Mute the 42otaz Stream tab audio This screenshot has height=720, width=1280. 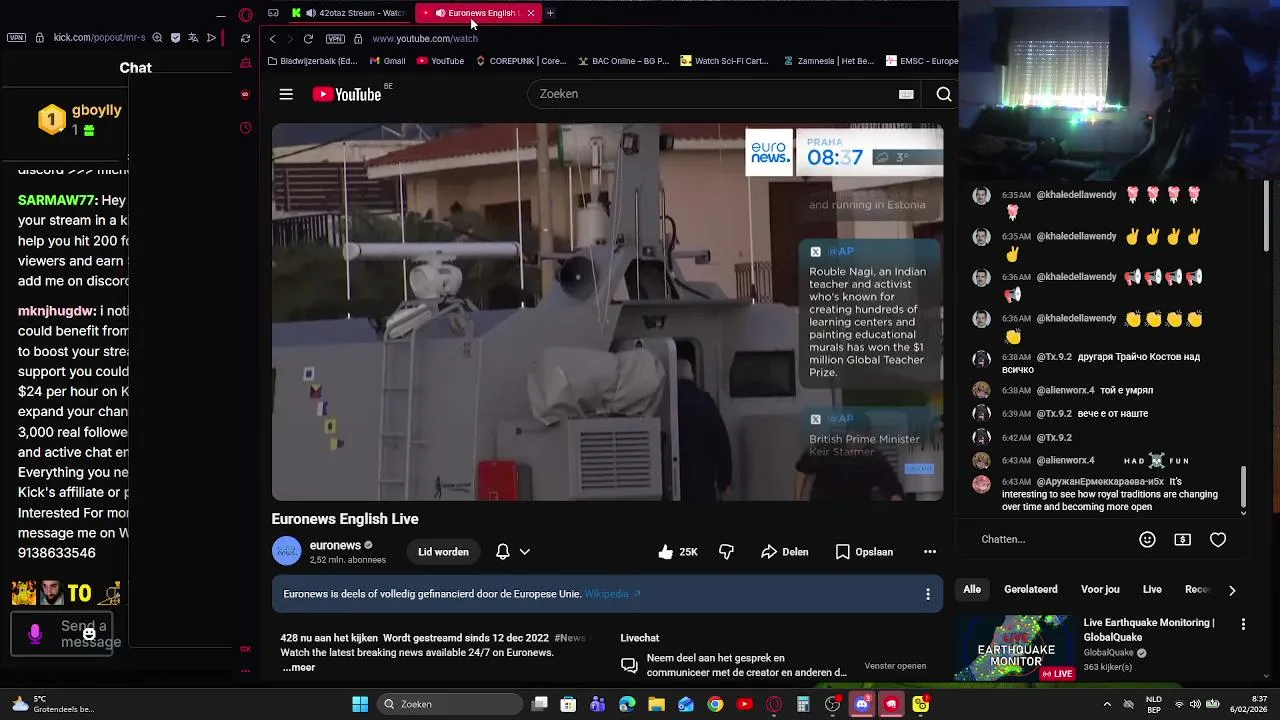[x=311, y=13]
